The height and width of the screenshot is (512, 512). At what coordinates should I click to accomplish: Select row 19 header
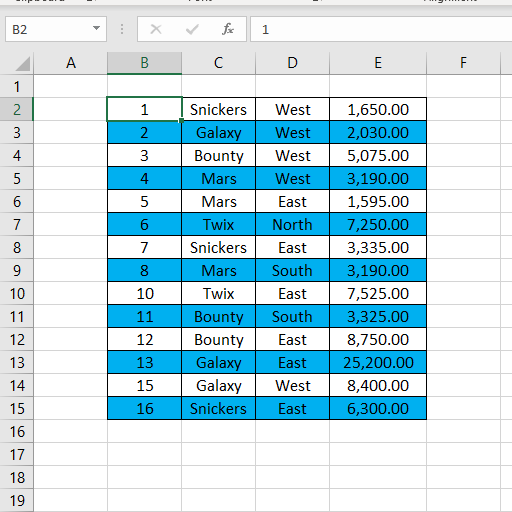17,500
